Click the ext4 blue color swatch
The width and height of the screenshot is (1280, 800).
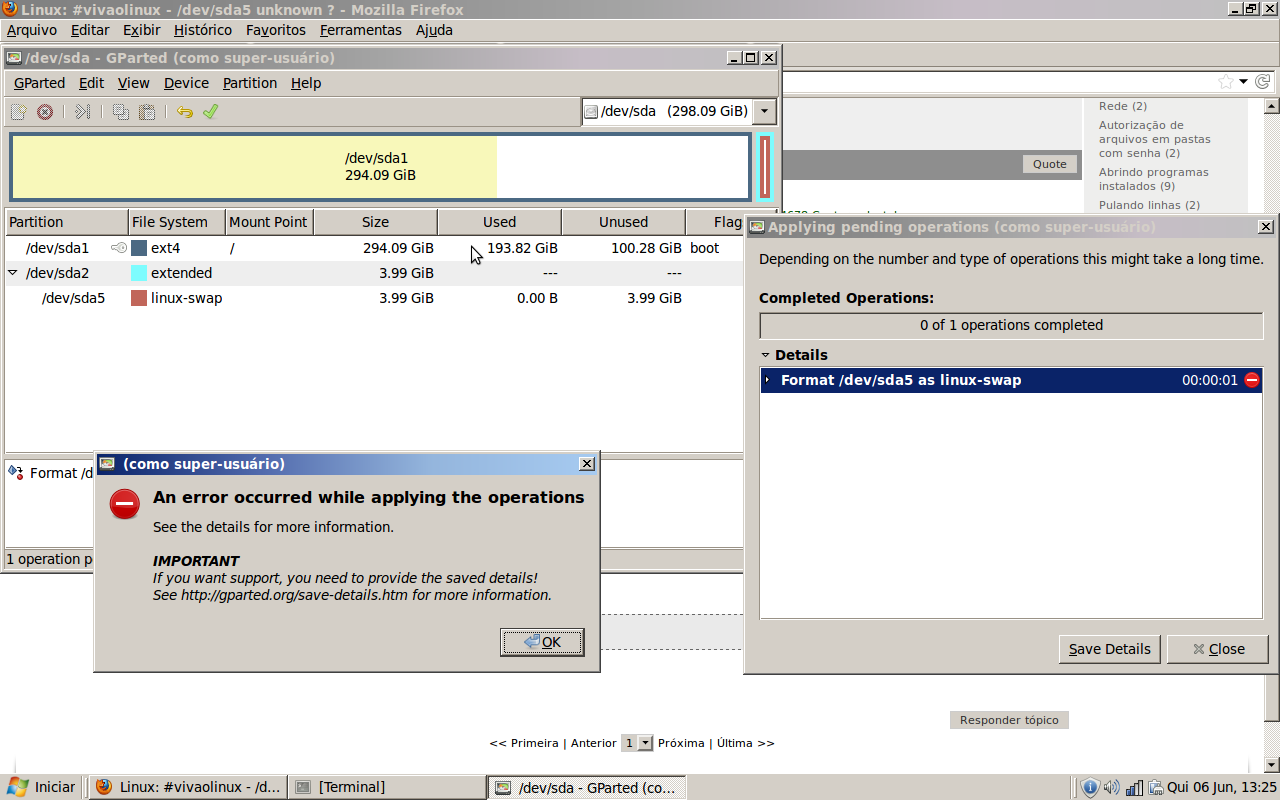139,248
